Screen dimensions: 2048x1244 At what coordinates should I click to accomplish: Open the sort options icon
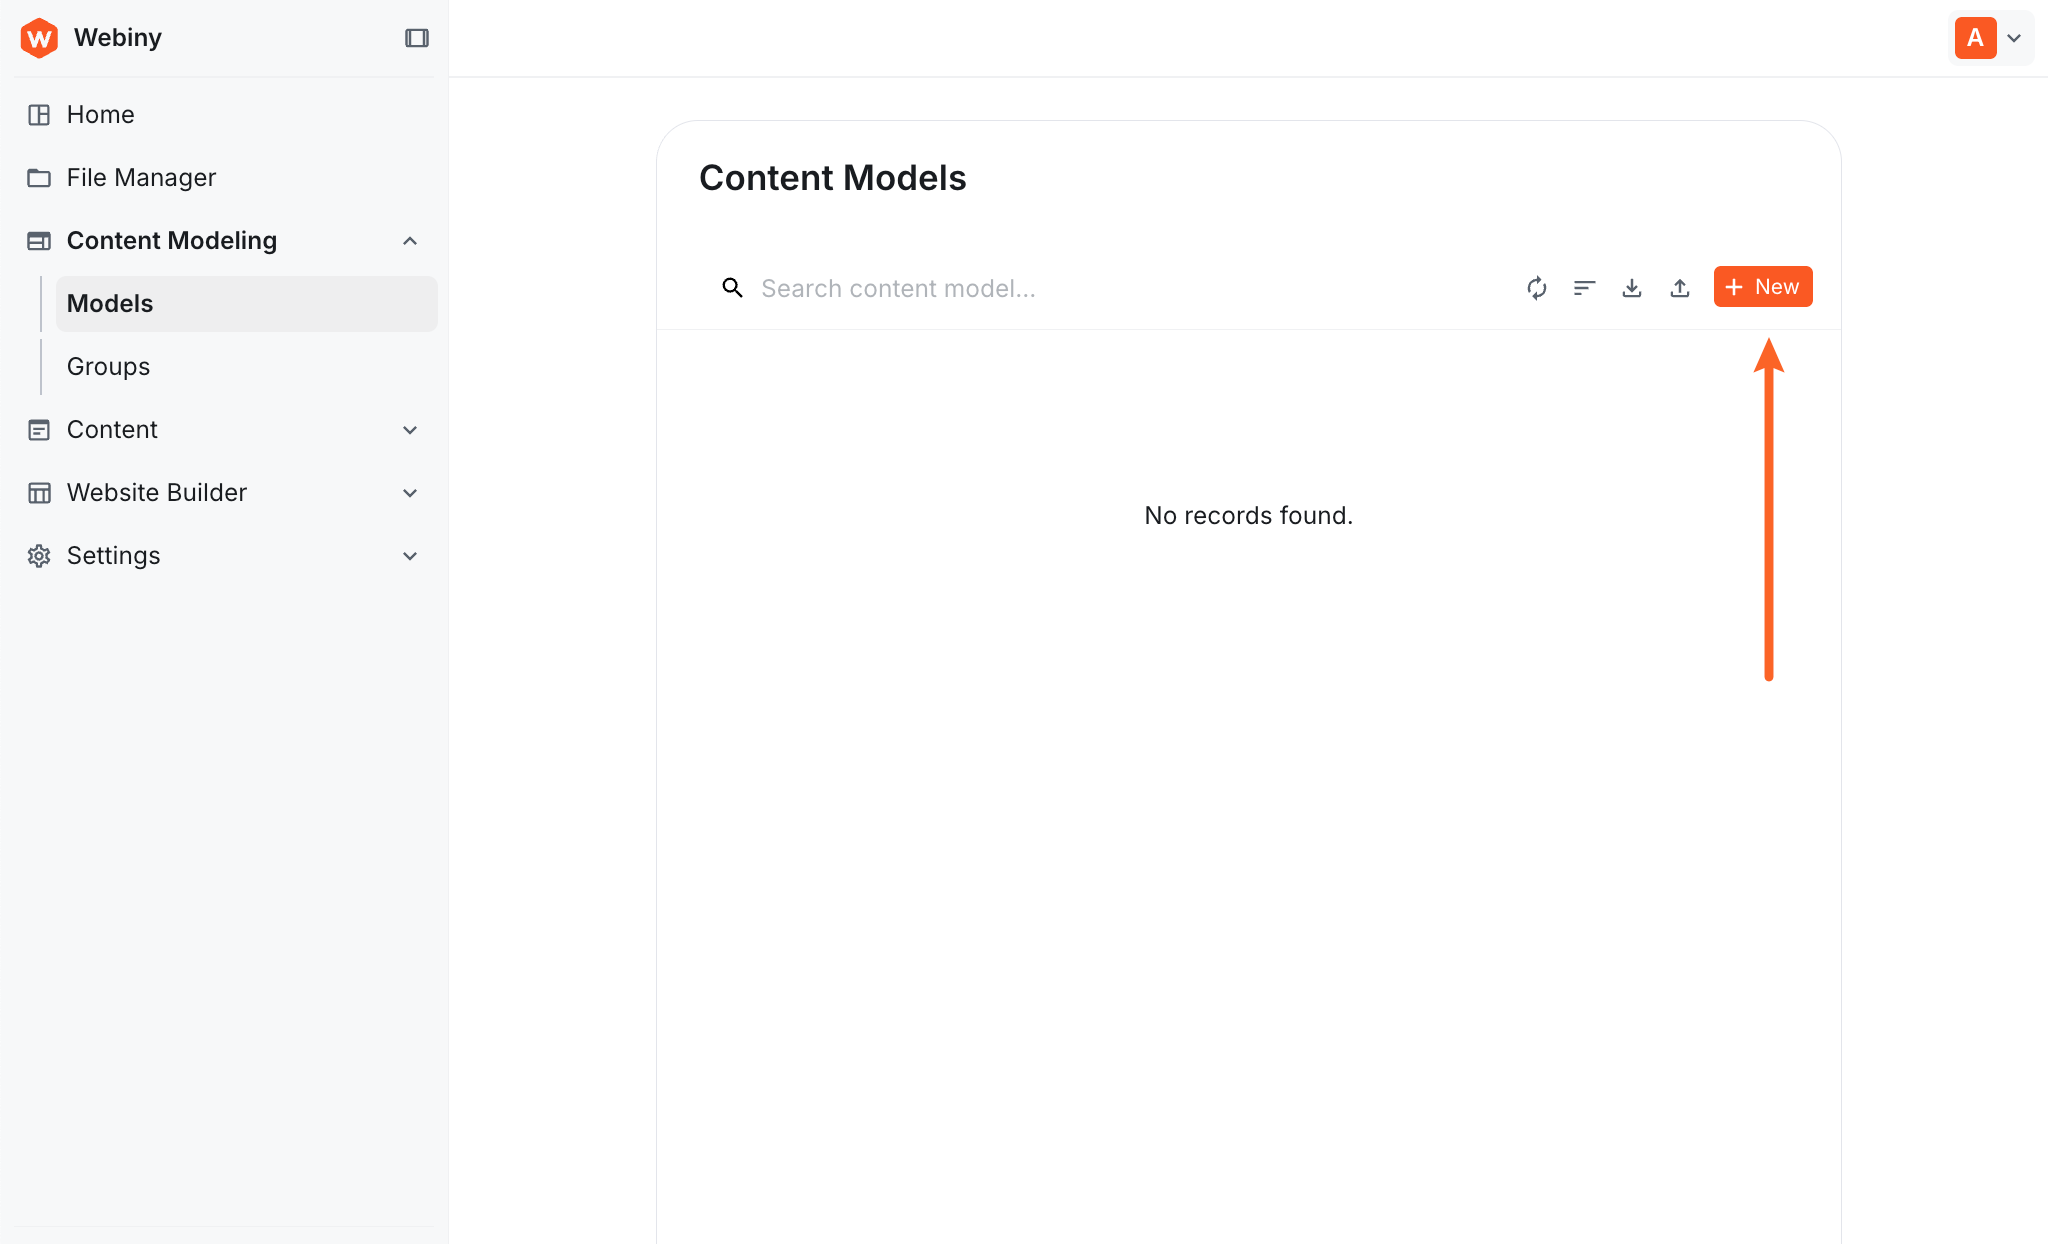pyautogui.click(x=1584, y=288)
